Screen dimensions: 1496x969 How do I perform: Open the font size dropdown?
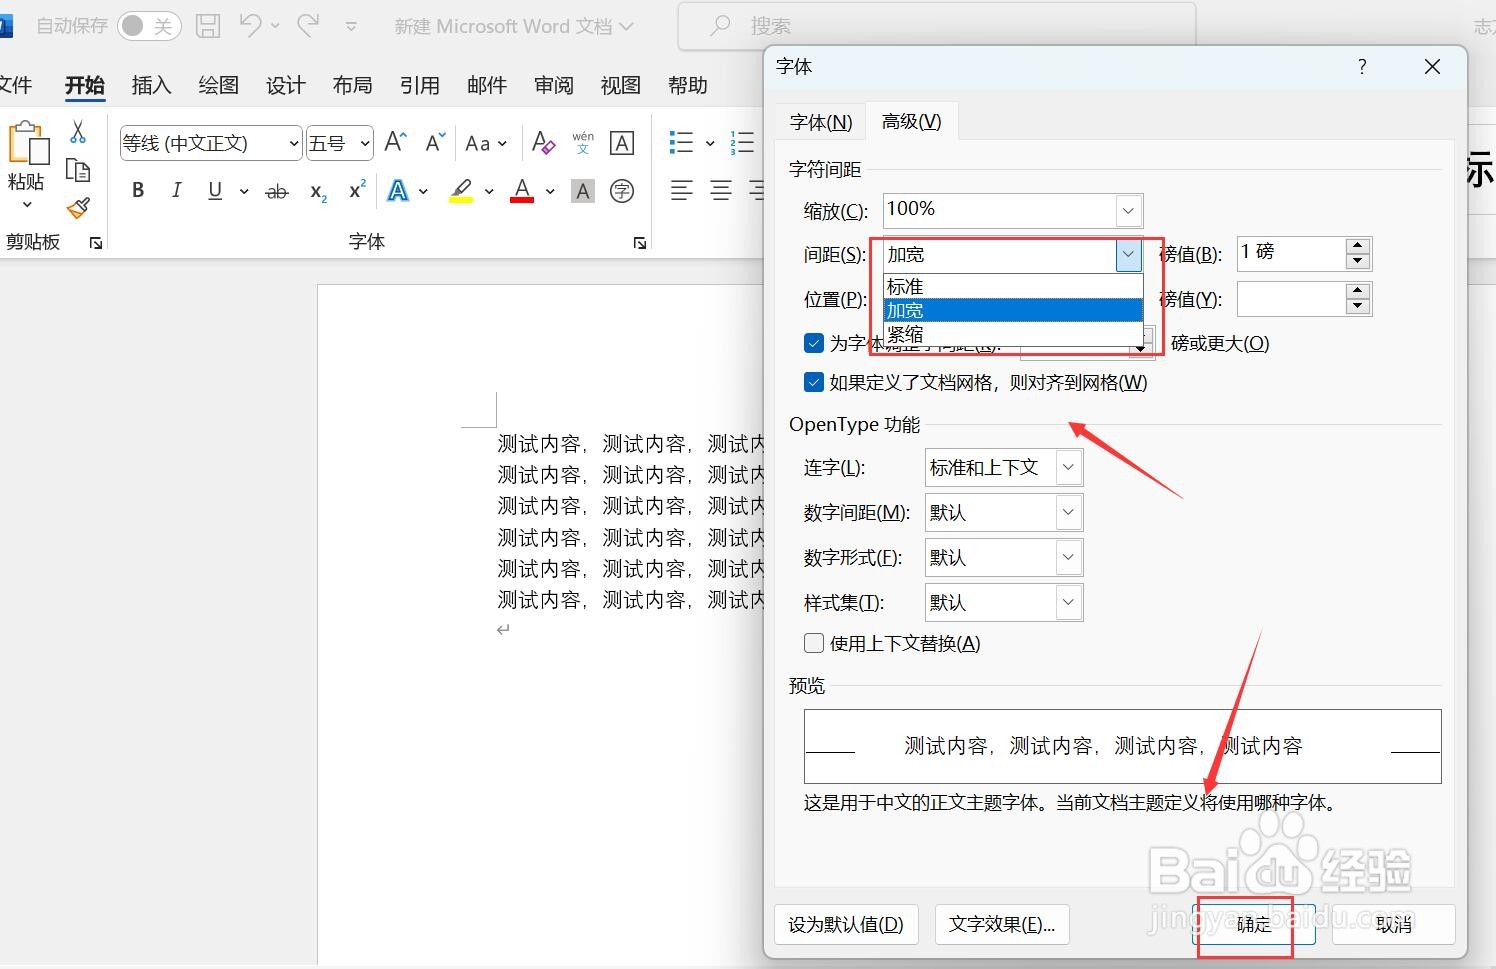point(363,143)
